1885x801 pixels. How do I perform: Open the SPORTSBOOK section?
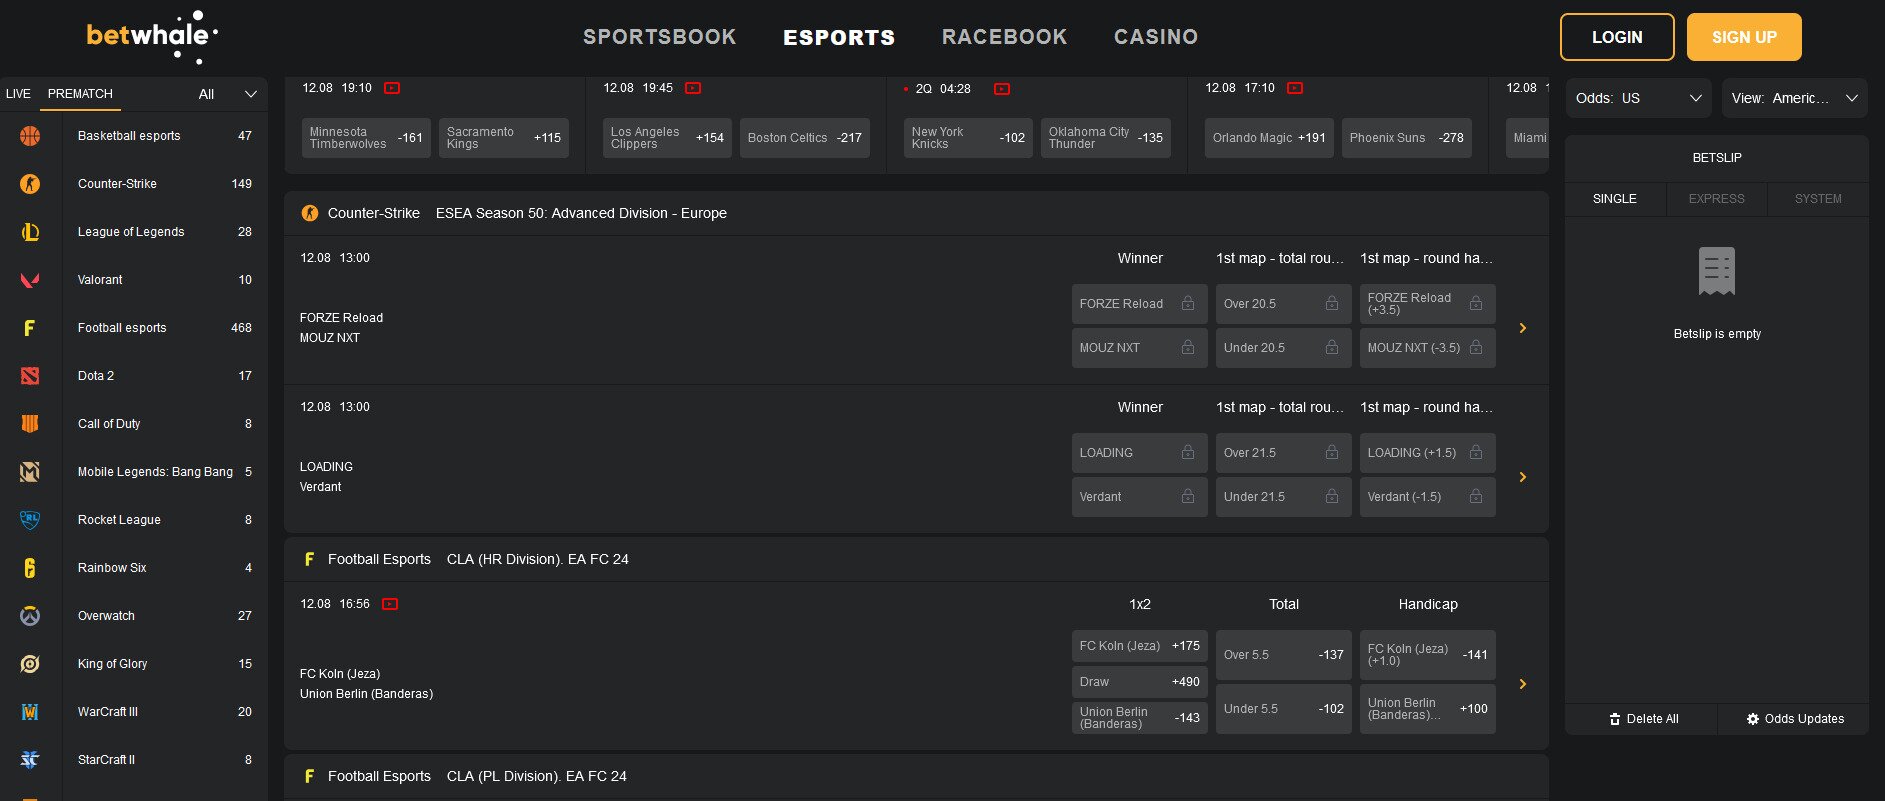660,37
